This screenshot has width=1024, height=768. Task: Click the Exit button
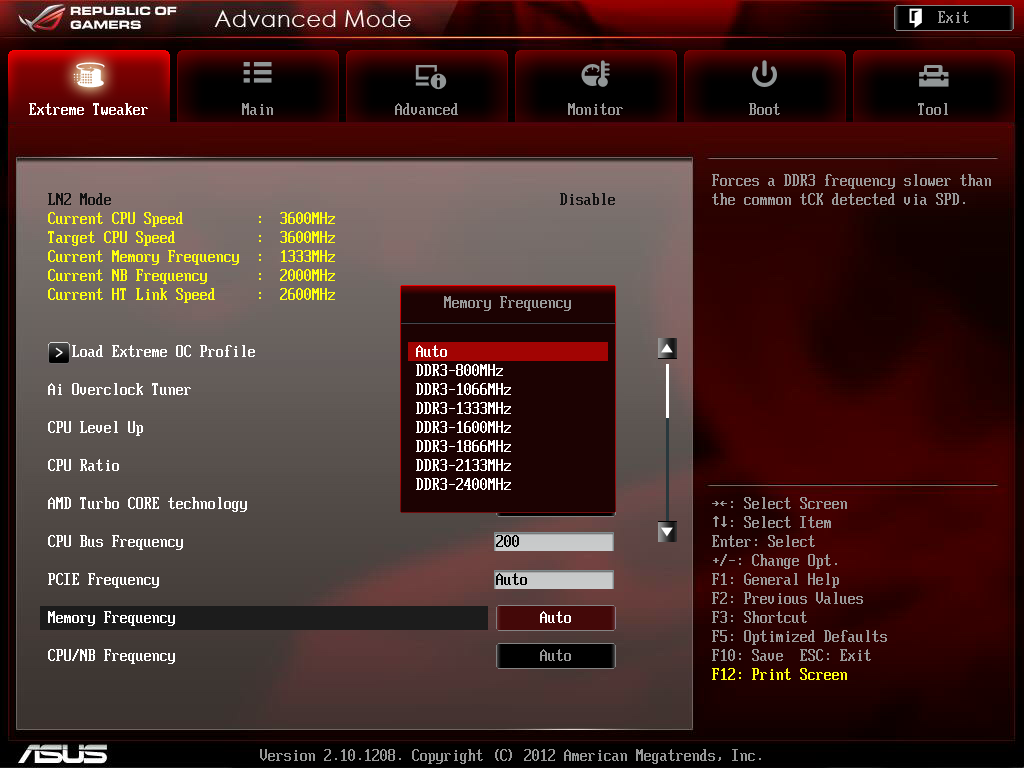click(x=953, y=18)
